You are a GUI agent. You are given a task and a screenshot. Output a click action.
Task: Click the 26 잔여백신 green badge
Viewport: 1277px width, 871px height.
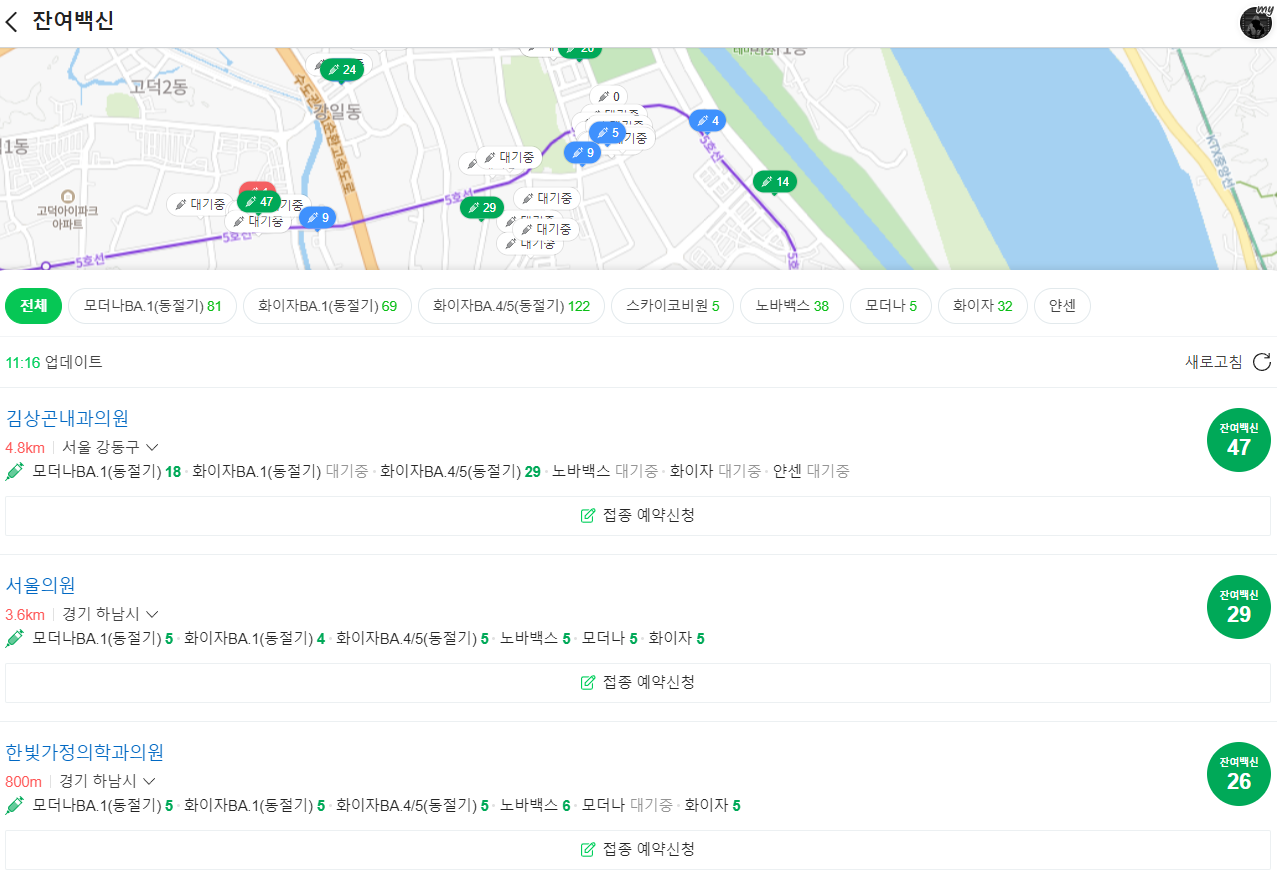(1239, 774)
